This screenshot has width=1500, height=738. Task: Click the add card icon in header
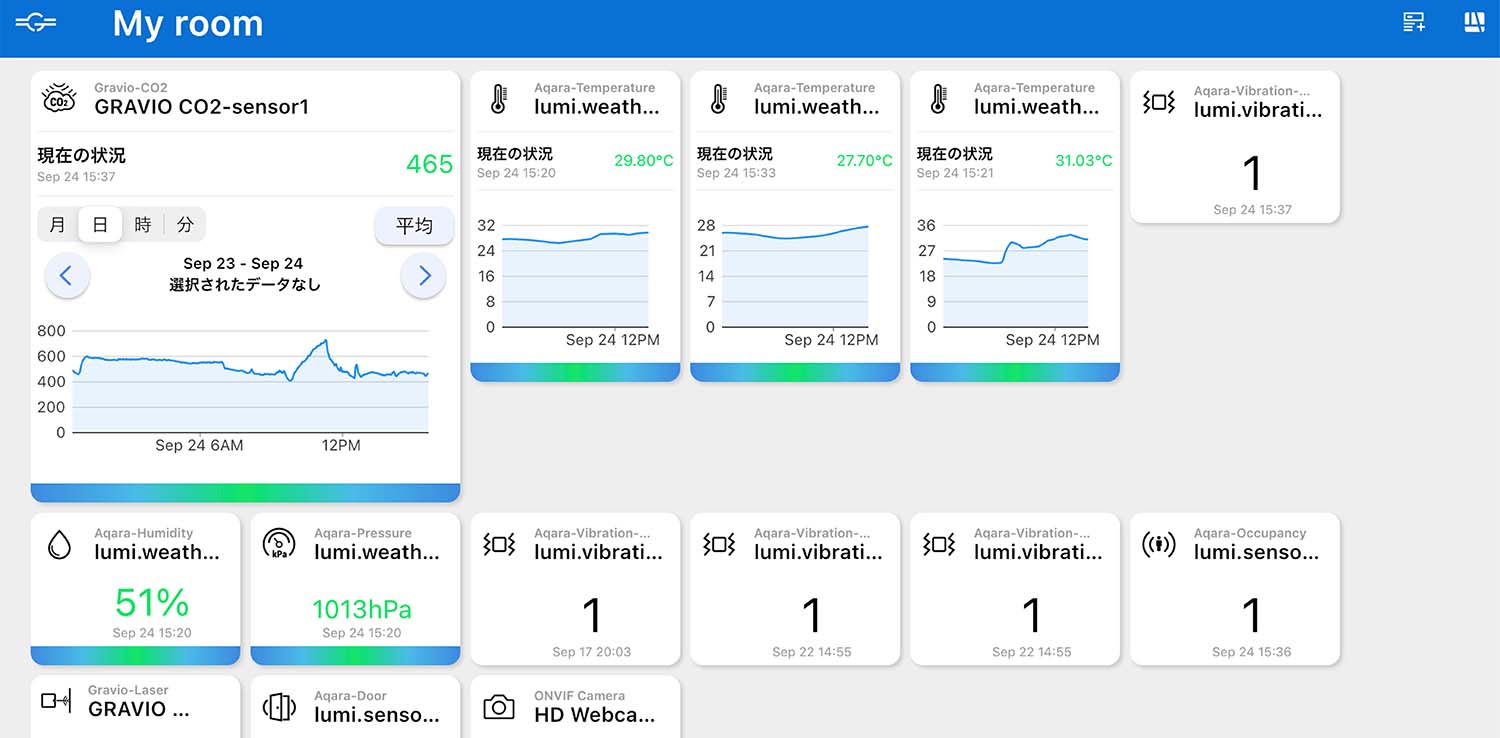1414,22
